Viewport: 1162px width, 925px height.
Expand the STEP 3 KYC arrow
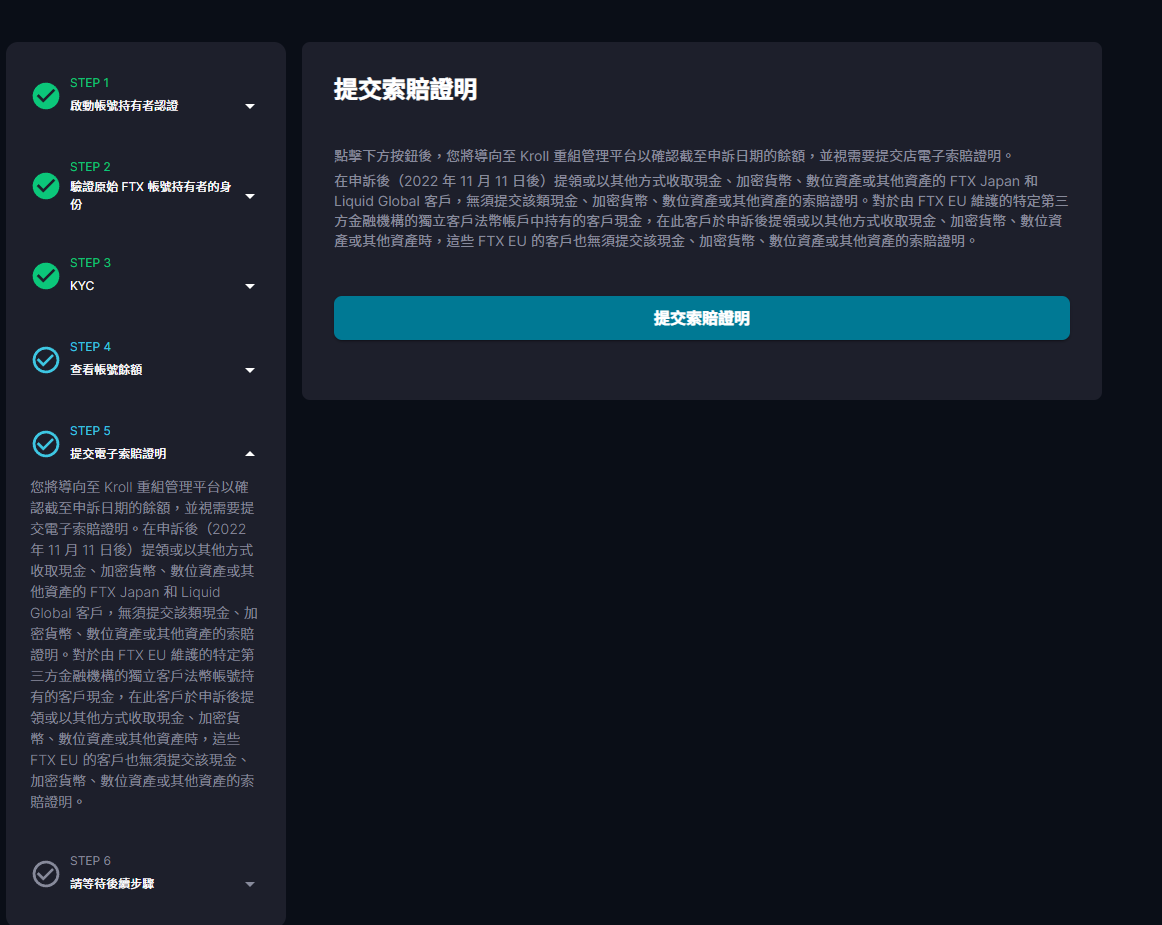250,286
